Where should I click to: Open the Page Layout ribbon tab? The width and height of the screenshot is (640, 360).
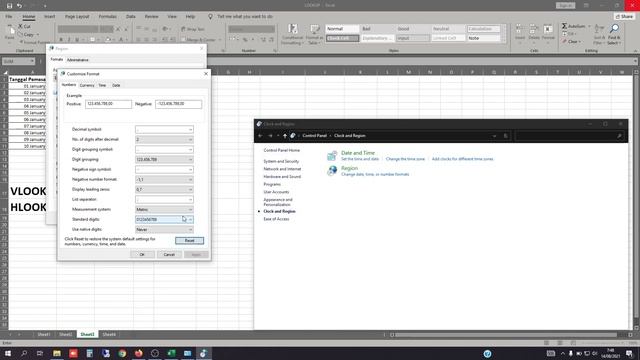click(x=77, y=17)
